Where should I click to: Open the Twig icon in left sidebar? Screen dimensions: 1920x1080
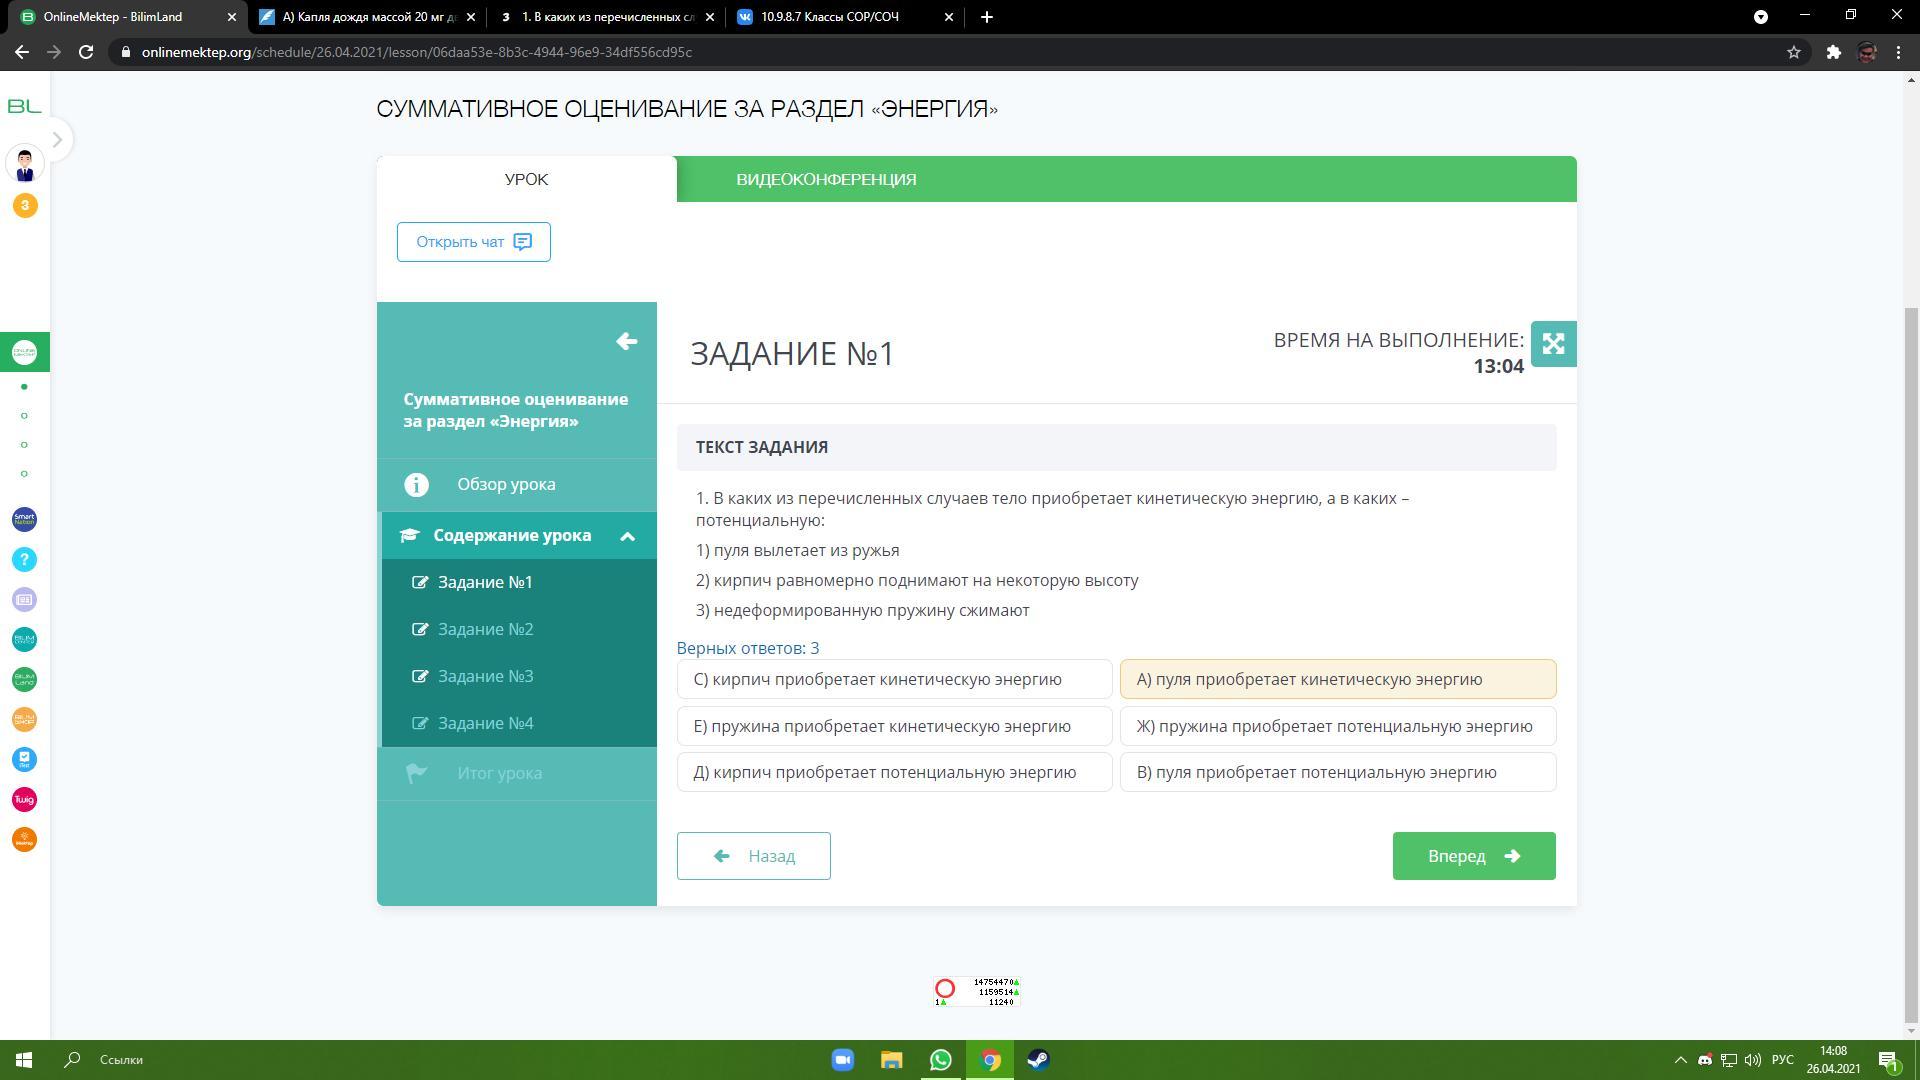click(x=24, y=800)
